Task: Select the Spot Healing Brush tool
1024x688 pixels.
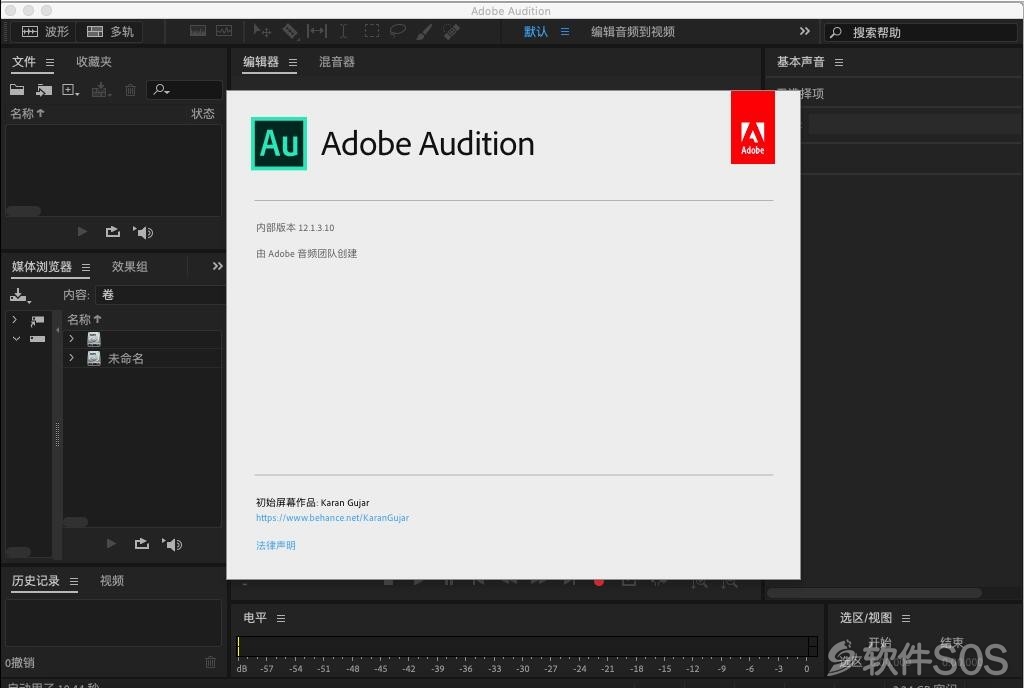Action: pos(451,31)
